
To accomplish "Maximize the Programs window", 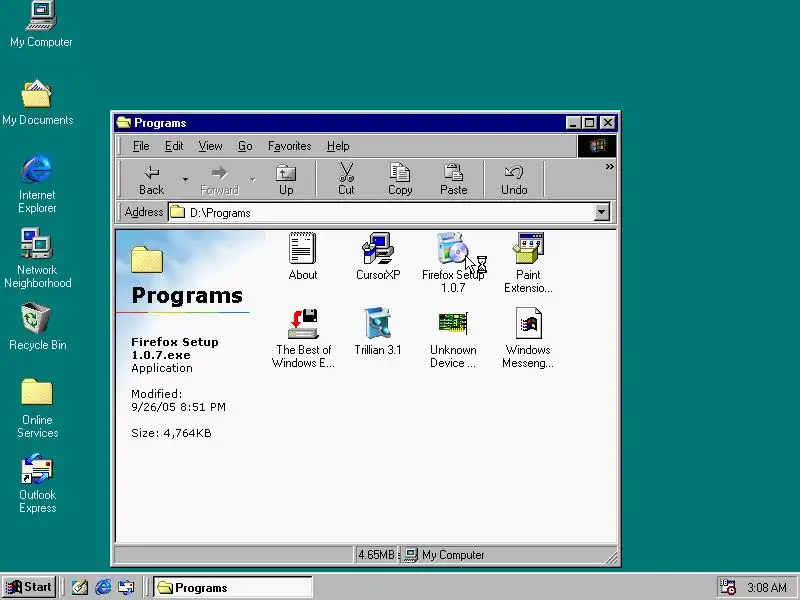I will [589, 122].
